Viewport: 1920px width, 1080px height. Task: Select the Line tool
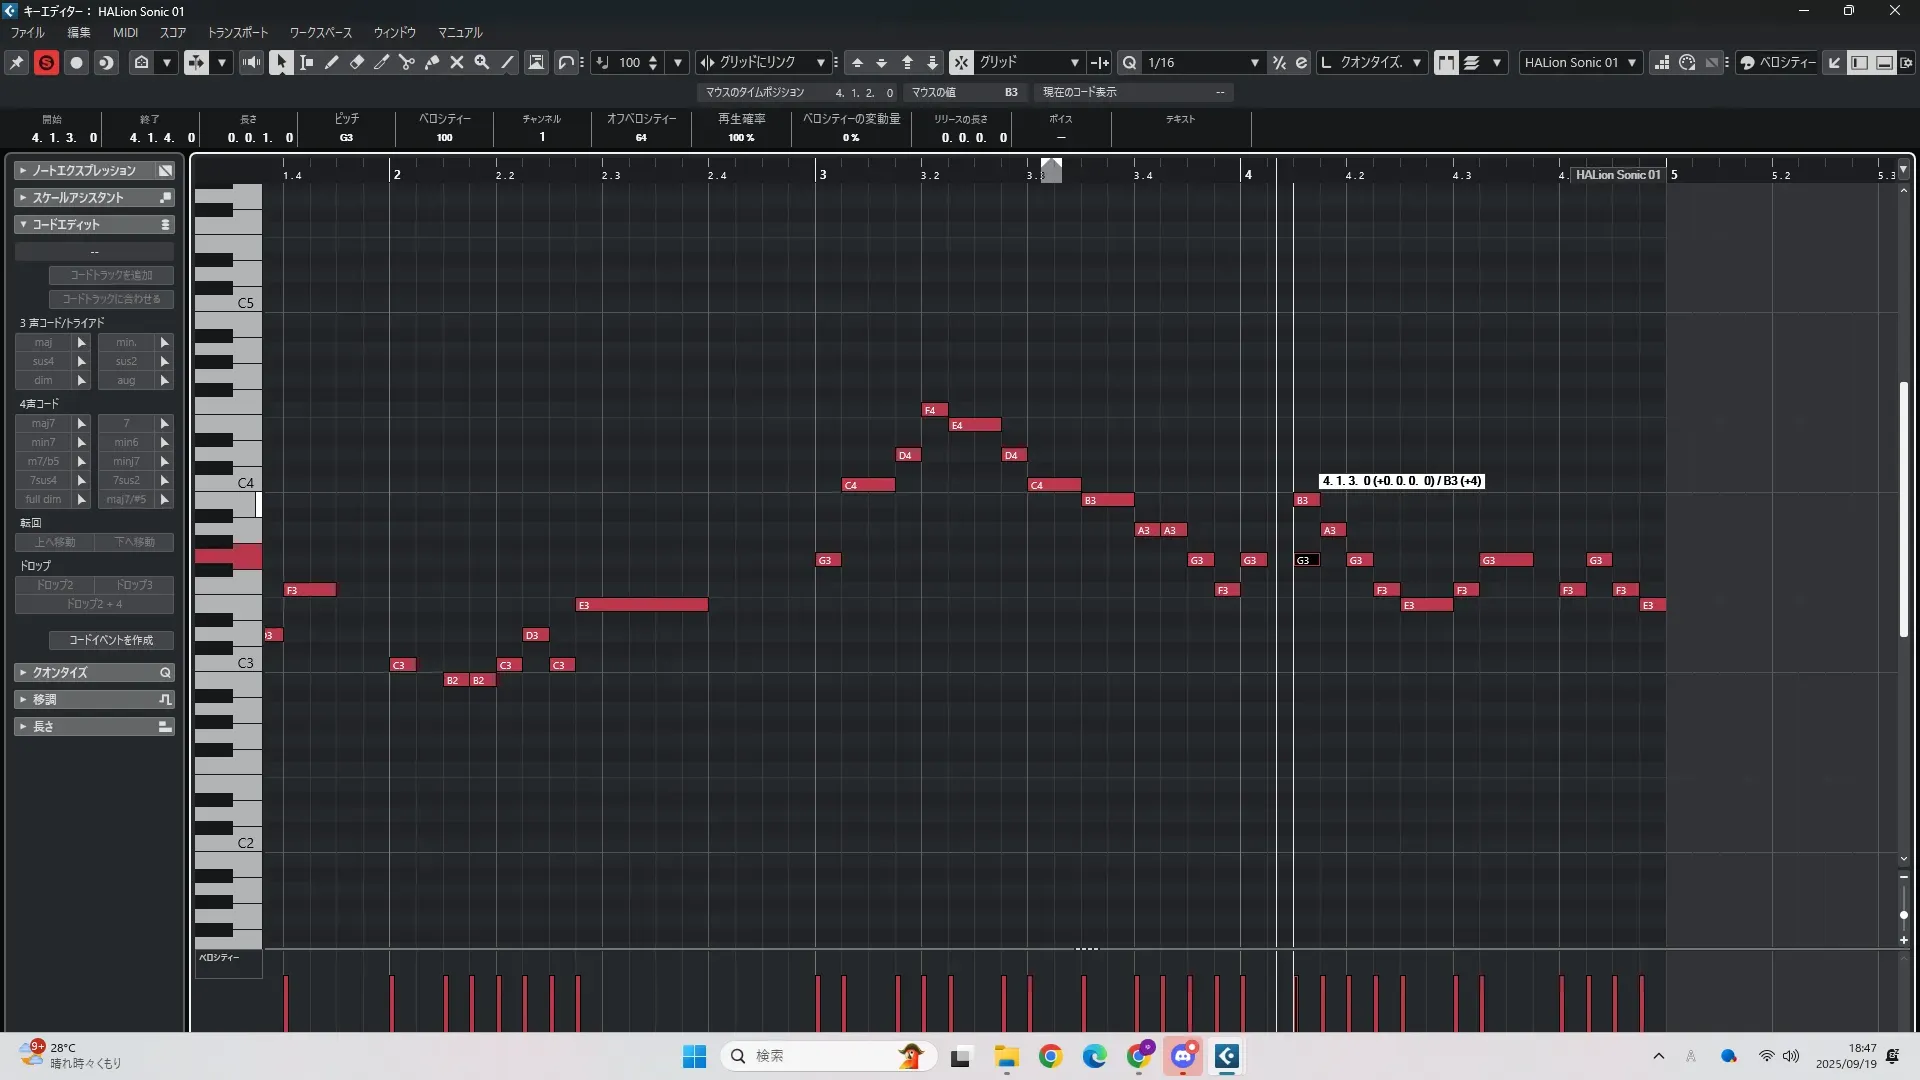pyautogui.click(x=508, y=62)
